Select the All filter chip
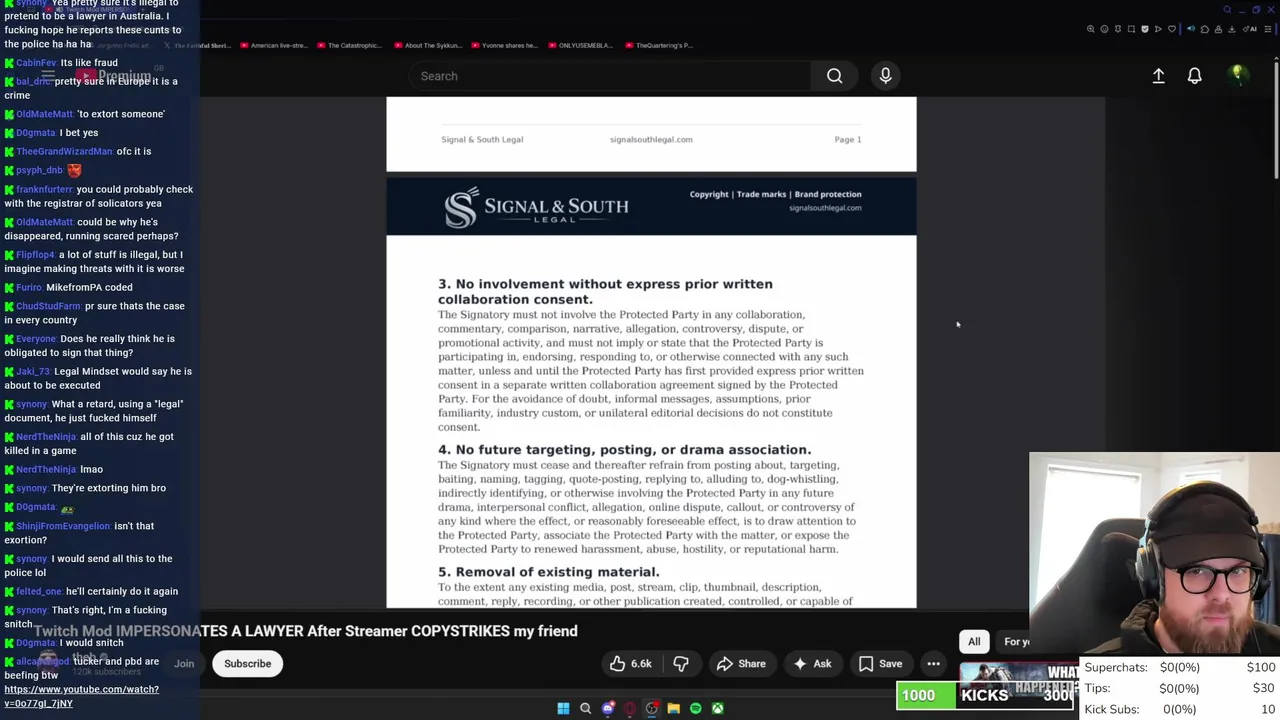Viewport: 1280px width, 720px height. [974, 642]
